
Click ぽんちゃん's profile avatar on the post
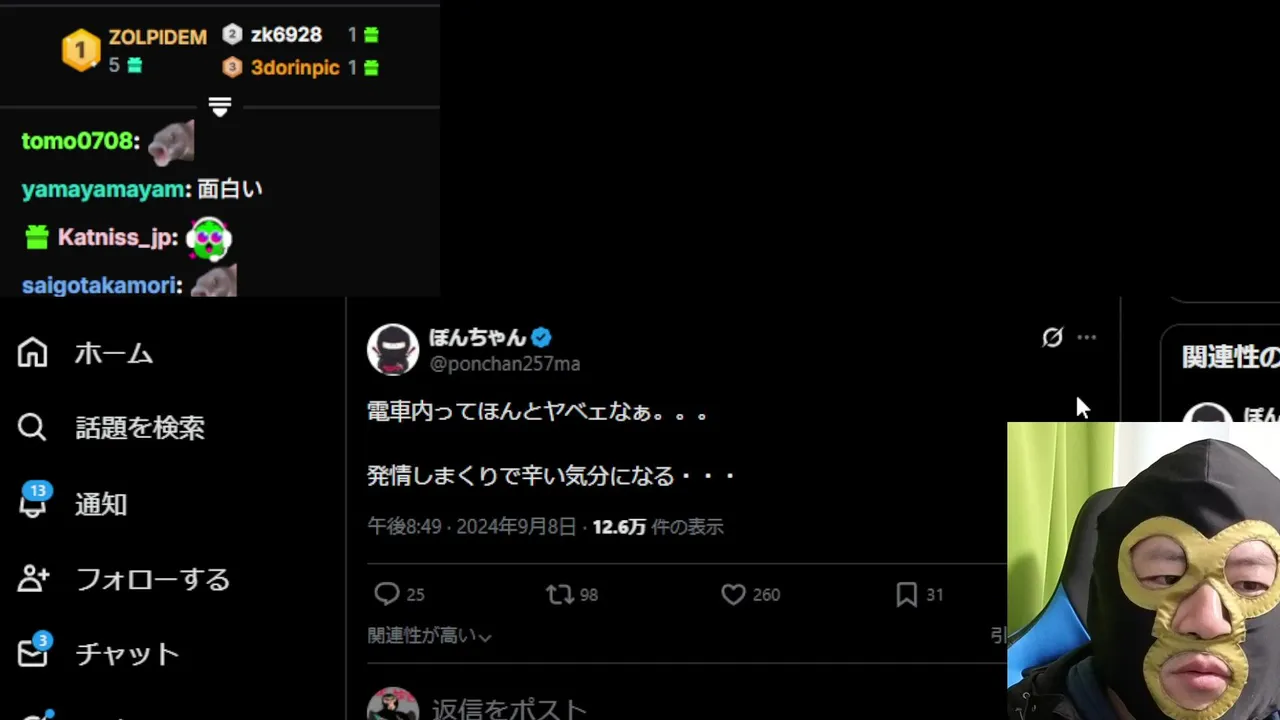pyautogui.click(x=392, y=350)
